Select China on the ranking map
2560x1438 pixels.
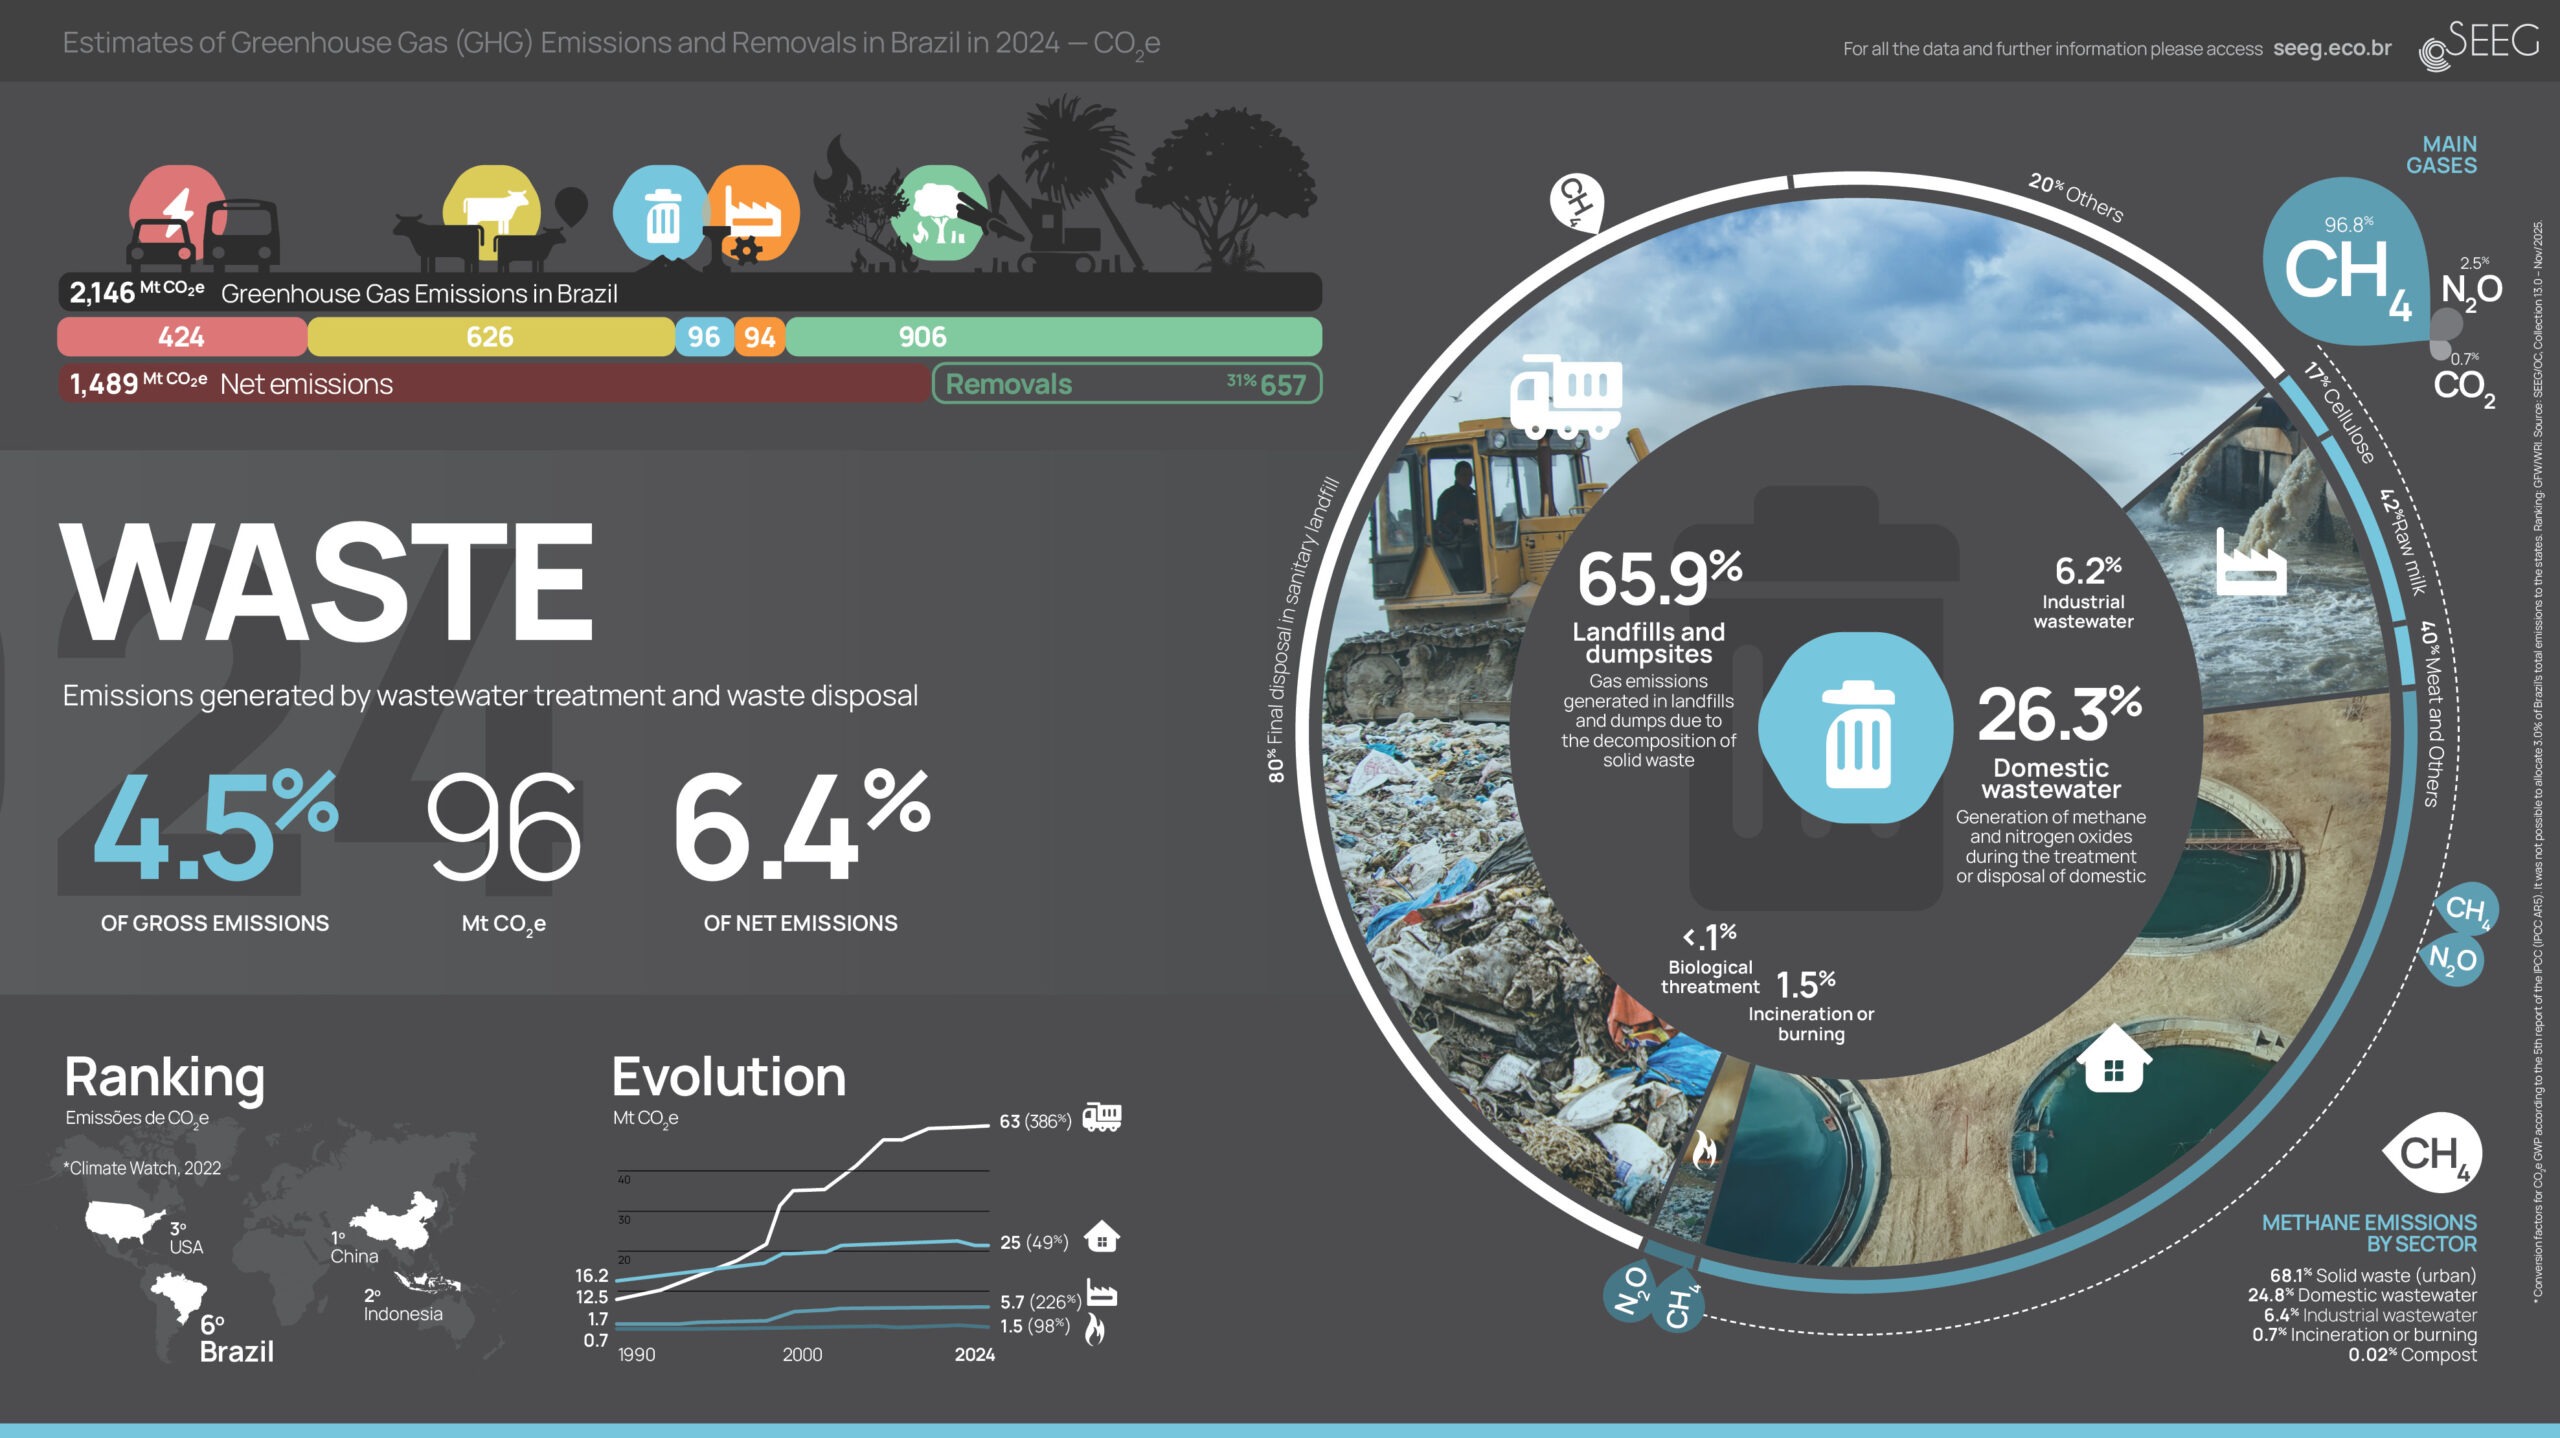(x=397, y=1222)
